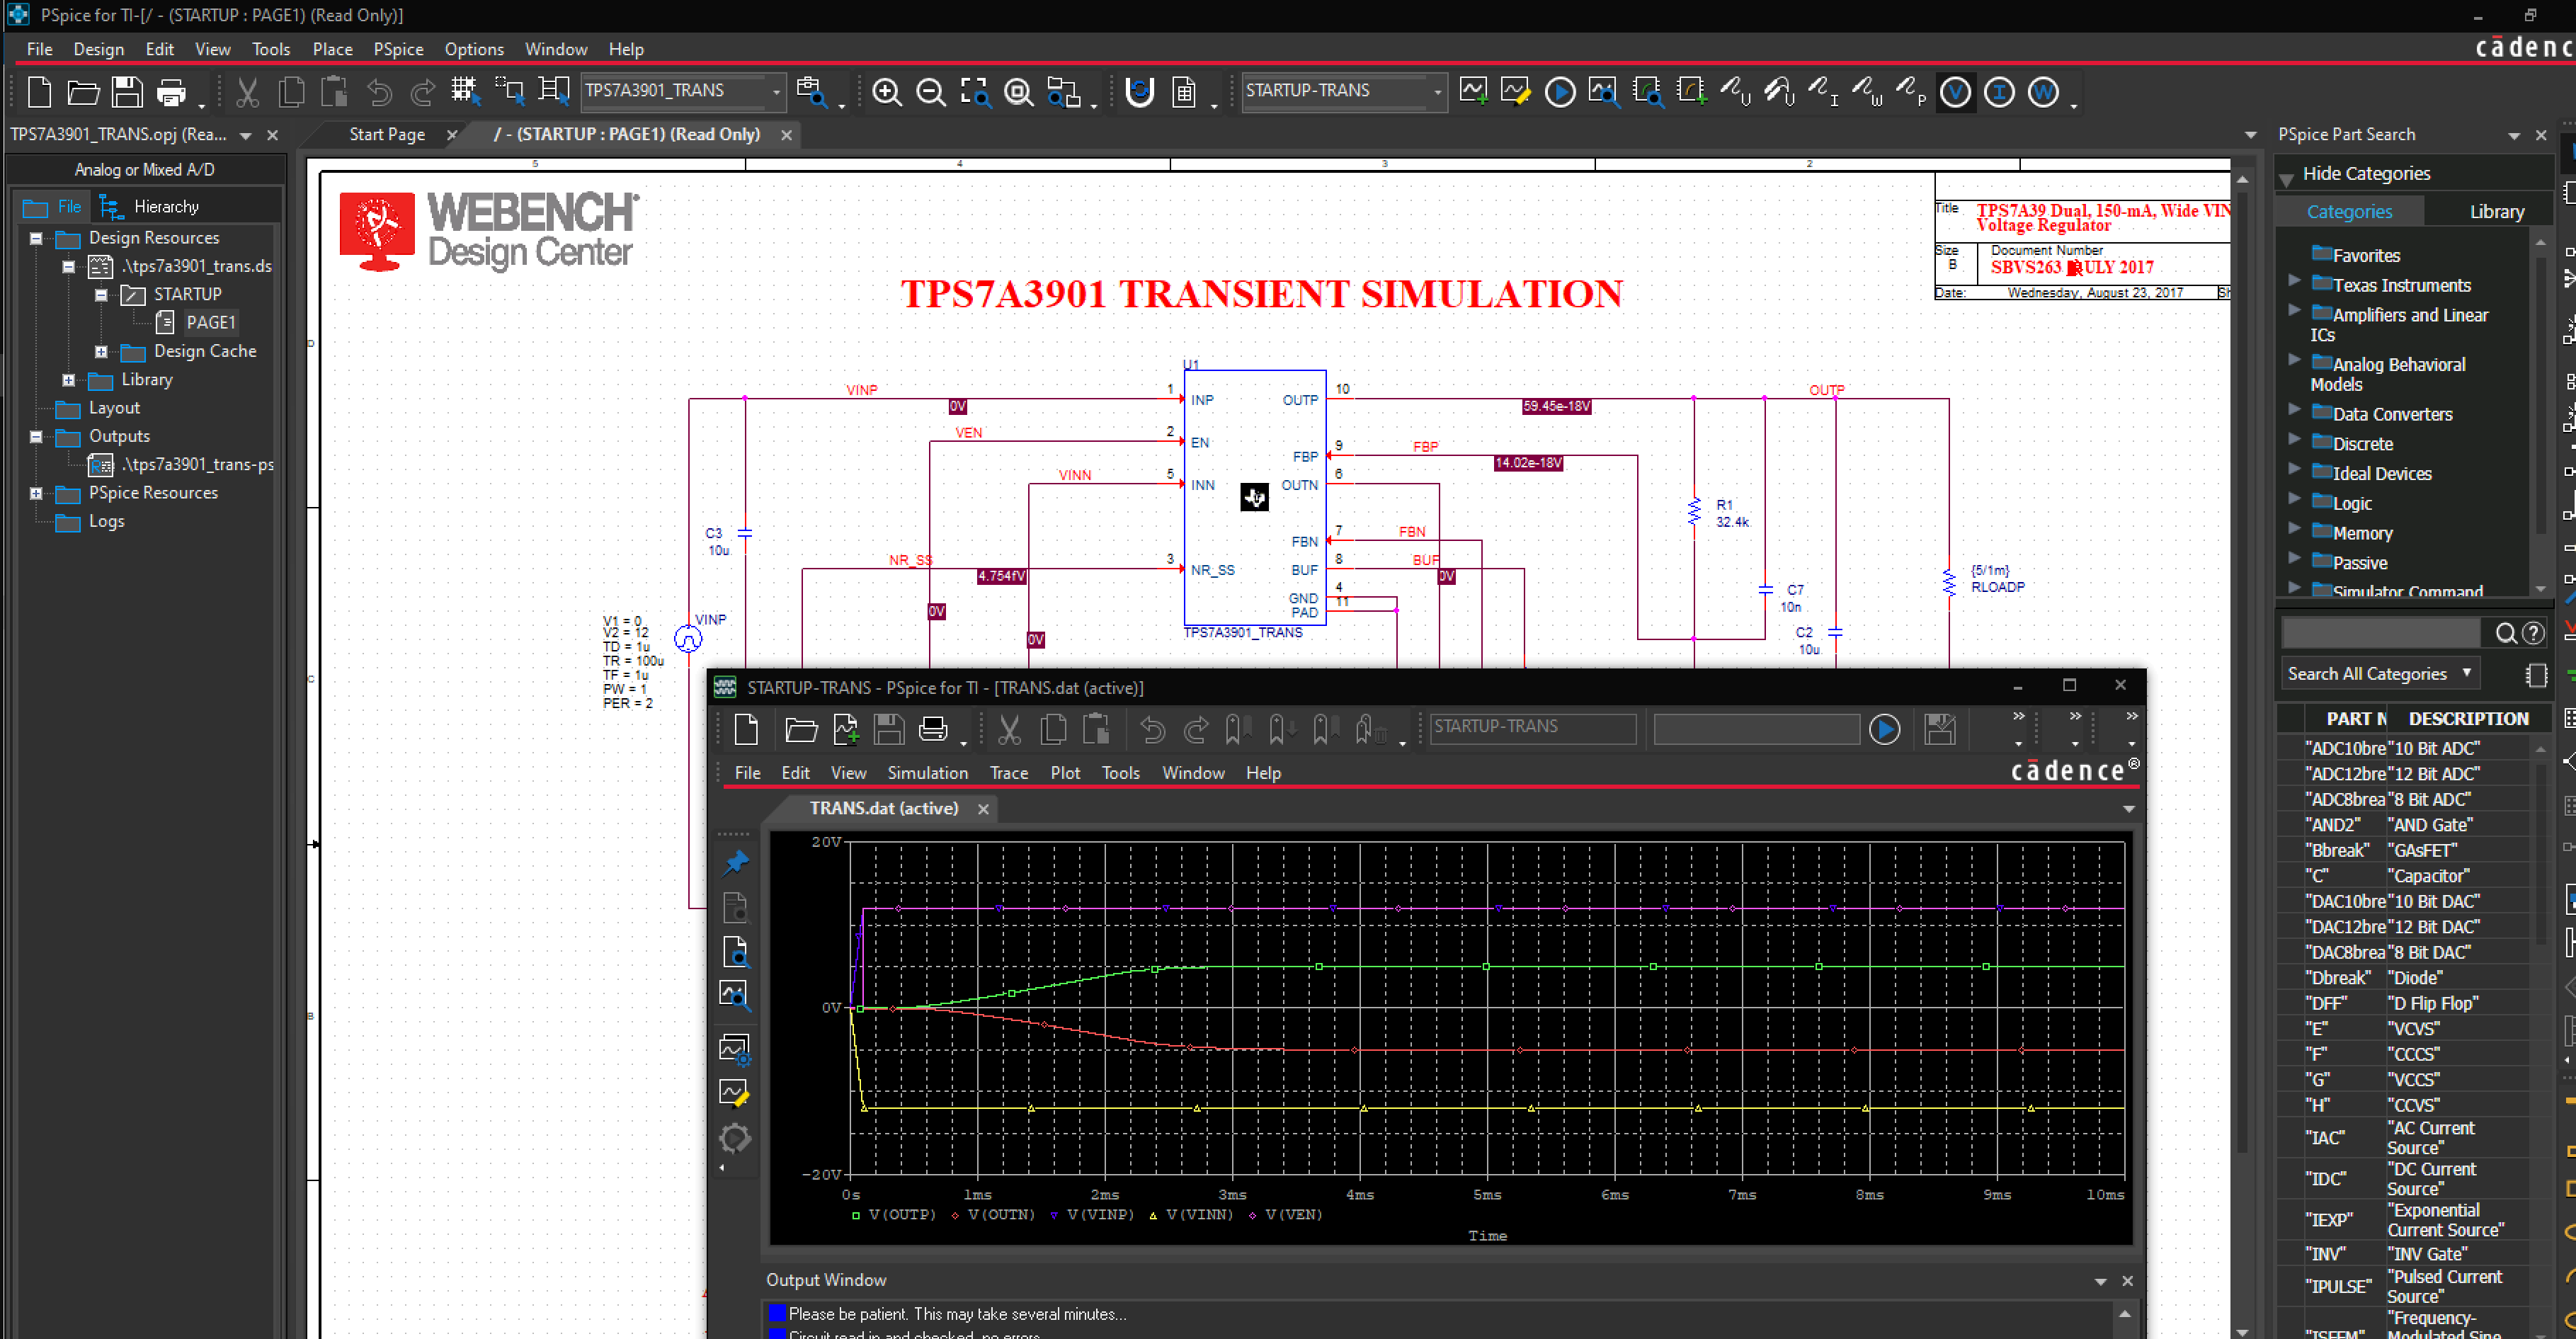Click the New Simulation Profile icon
Image resolution: width=2576 pixels, height=1339 pixels.
[1473, 91]
